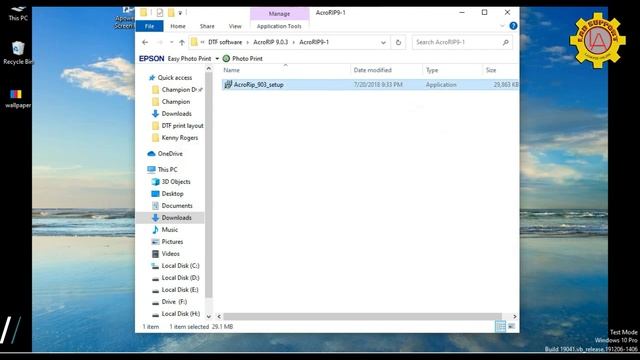Click horizontal scrollbar left arrow
This screenshot has height=360, width=640.
pos(219,316)
